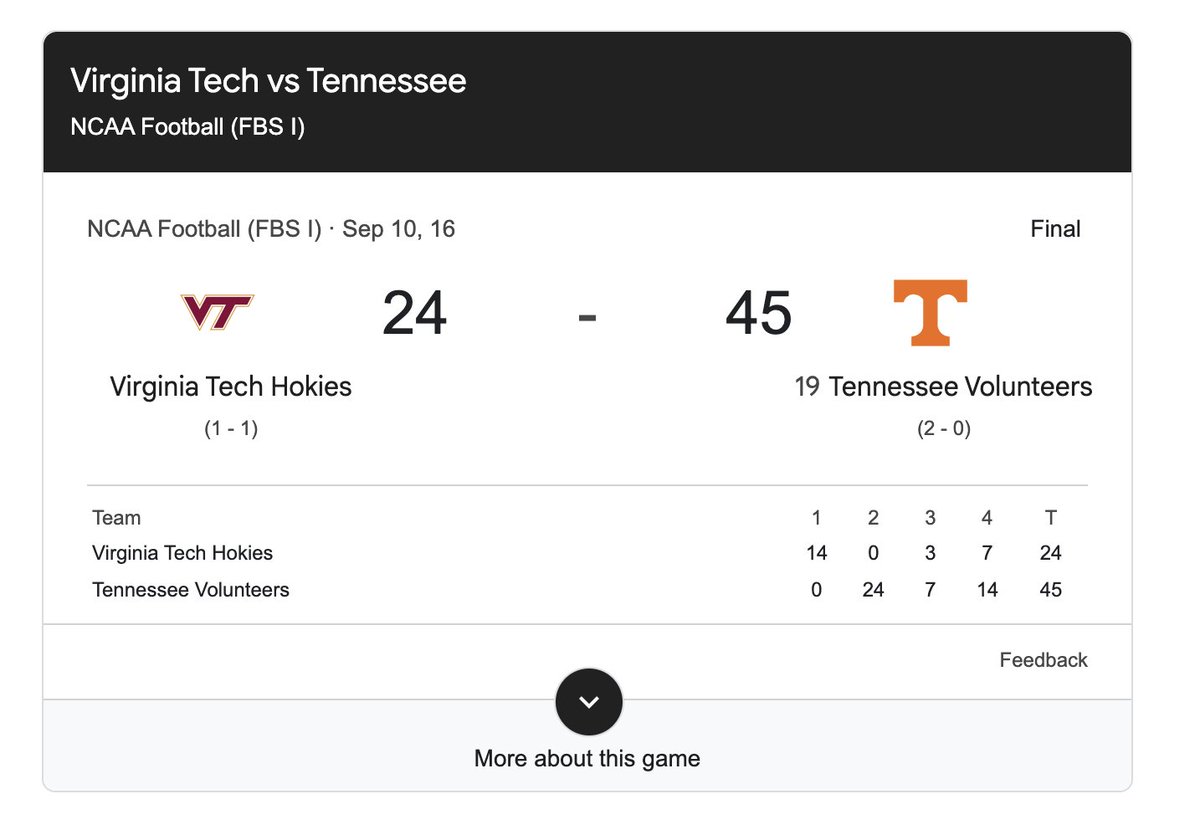Select the Virginia Tech Hokies team name
The image size is (1200, 830).
(231, 386)
